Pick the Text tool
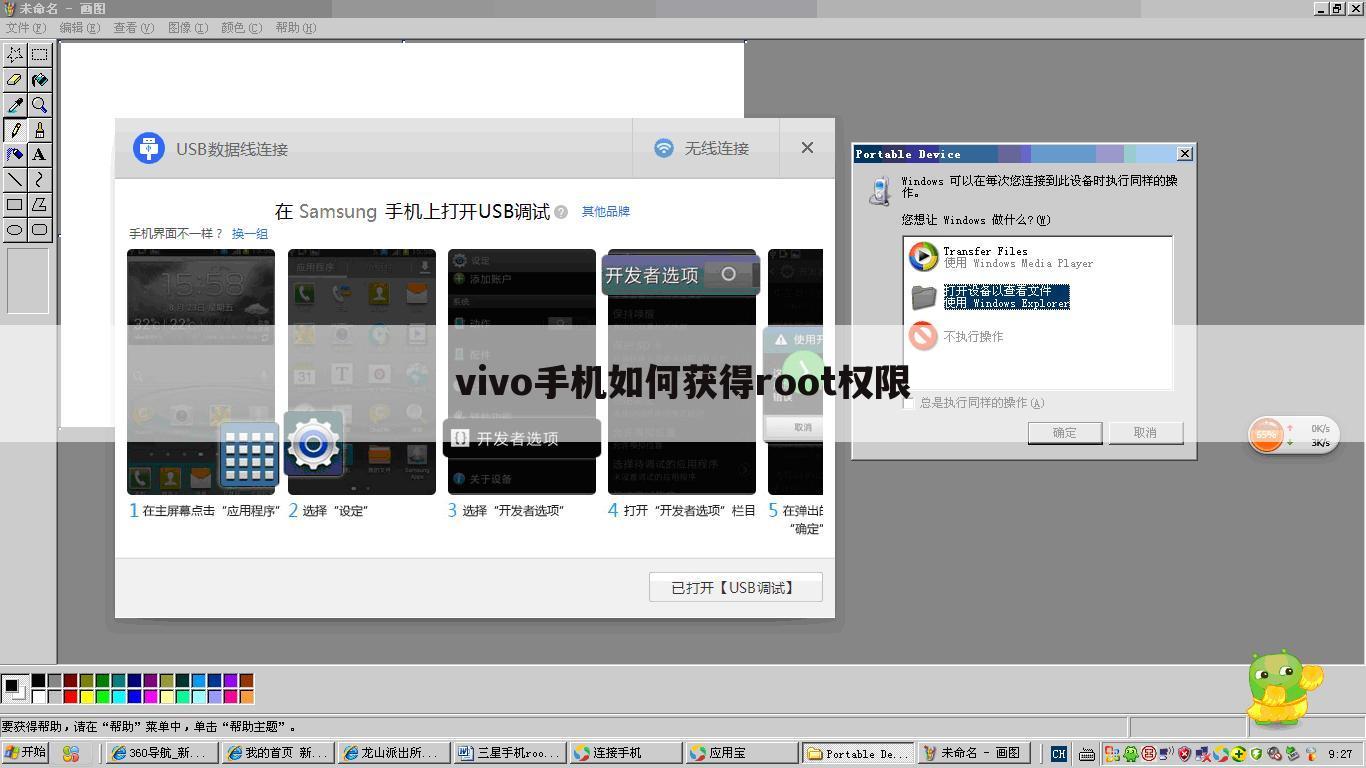 [x=39, y=155]
